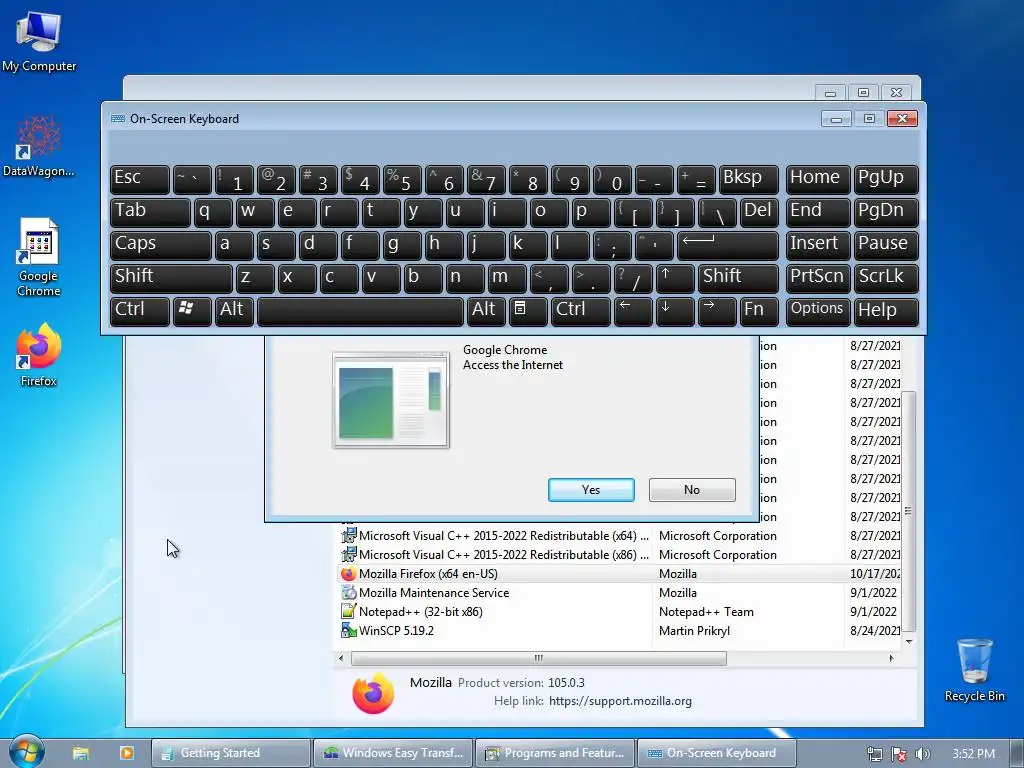Click the network tray icon
Screen dimensions: 1024x768
(x=874, y=754)
